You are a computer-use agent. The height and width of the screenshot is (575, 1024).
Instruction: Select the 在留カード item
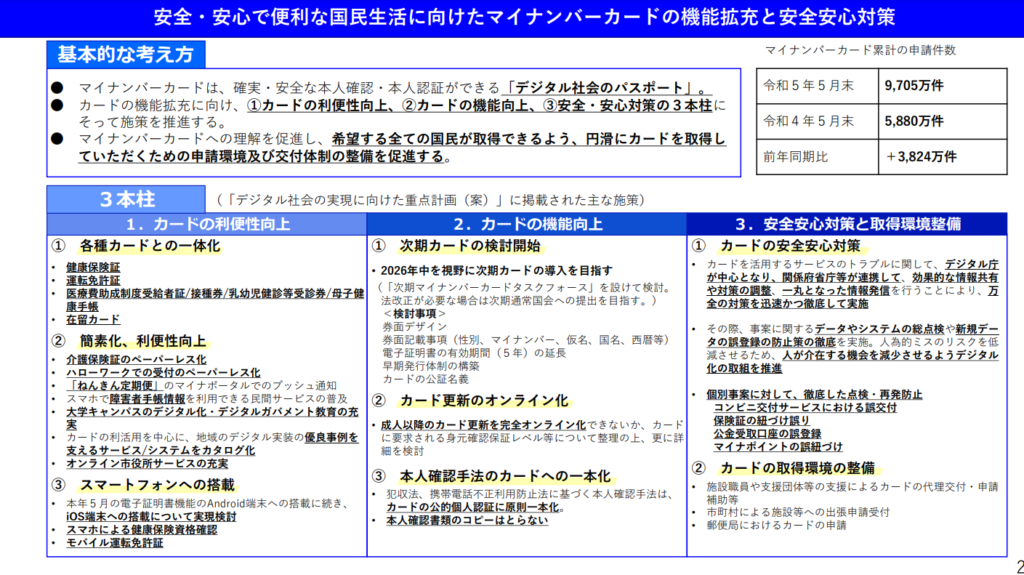[93, 320]
